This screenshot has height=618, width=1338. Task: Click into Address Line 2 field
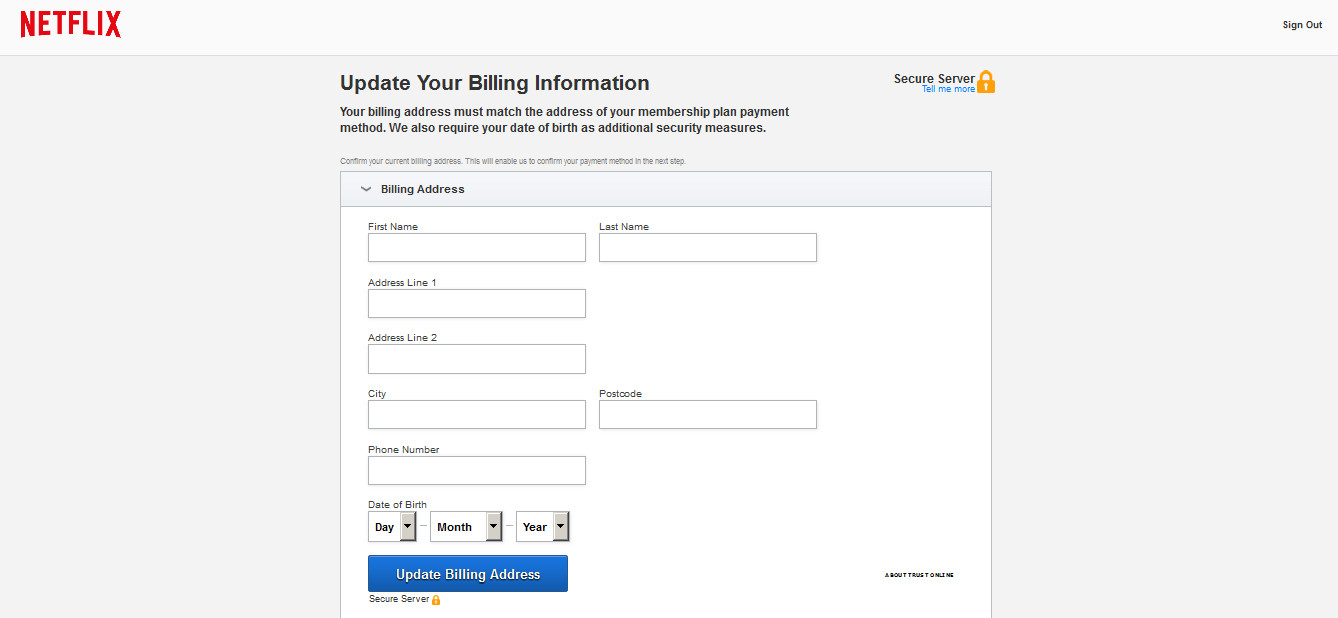click(476, 359)
